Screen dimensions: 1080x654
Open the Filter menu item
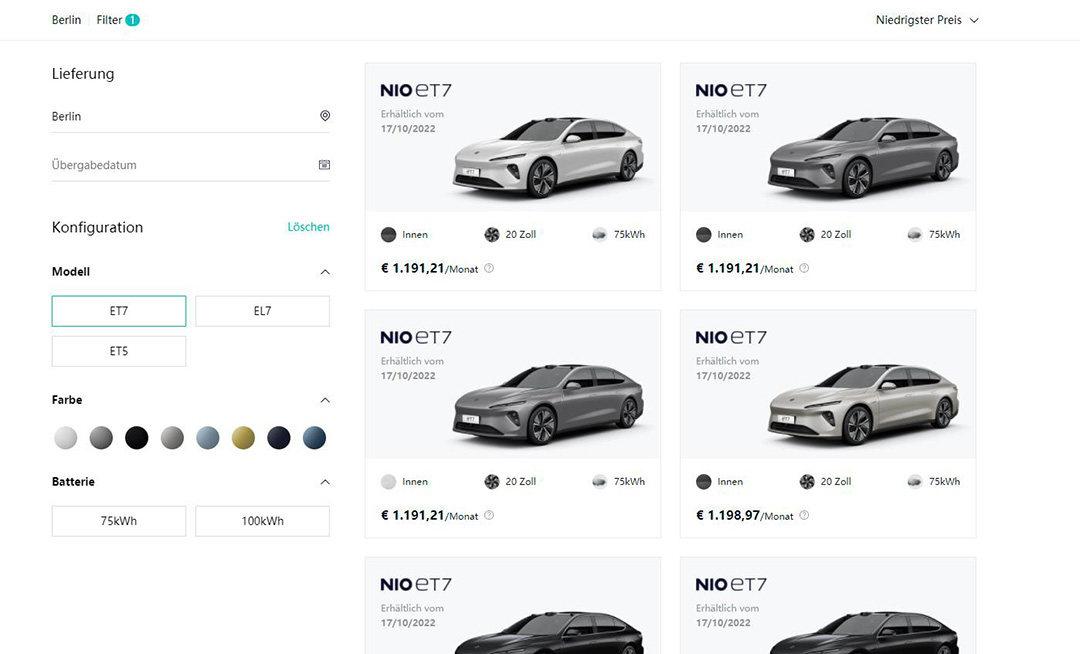click(x=109, y=20)
